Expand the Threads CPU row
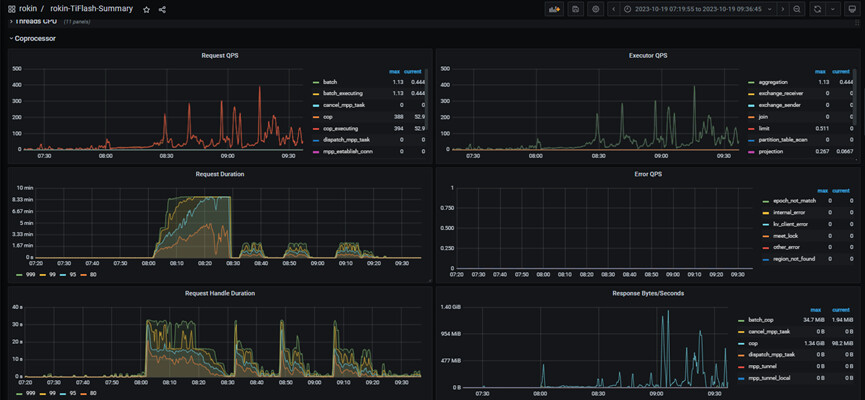The width and height of the screenshot is (865, 400). [35, 21]
